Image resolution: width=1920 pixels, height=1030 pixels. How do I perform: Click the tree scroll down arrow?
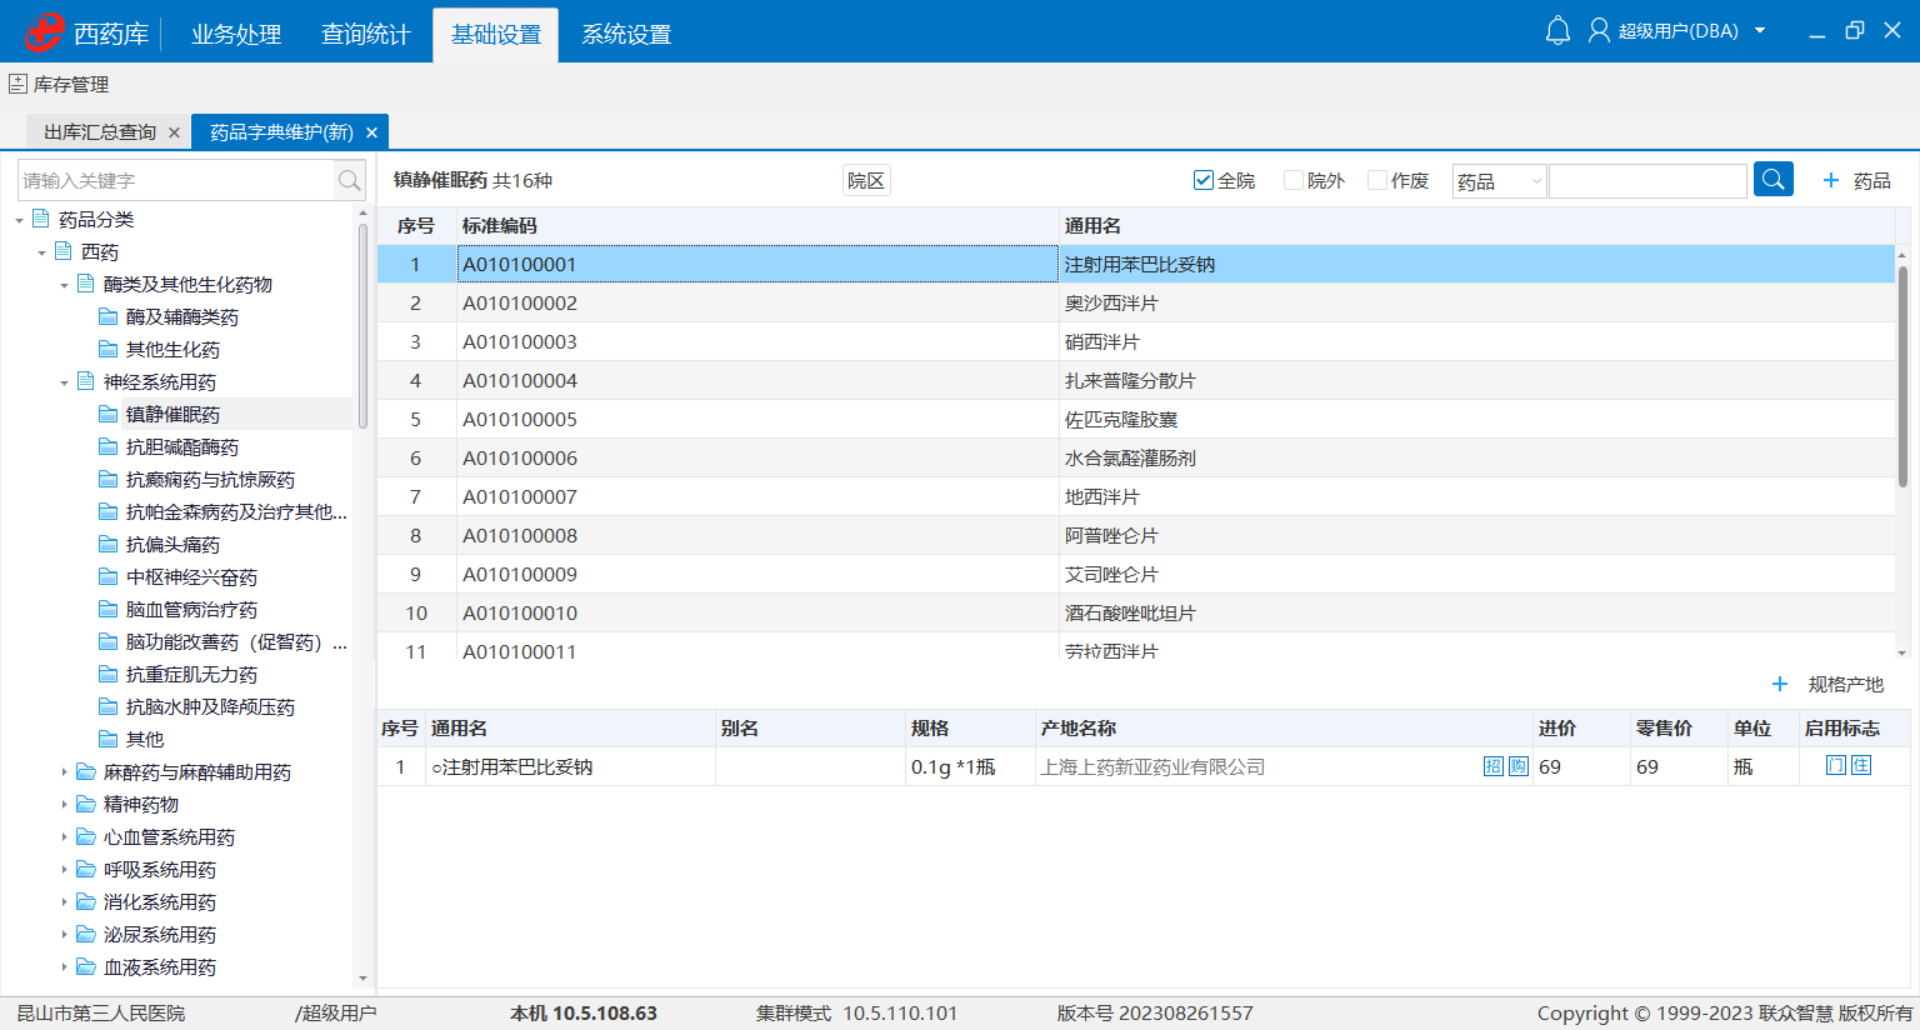pyautogui.click(x=363, y=979)
